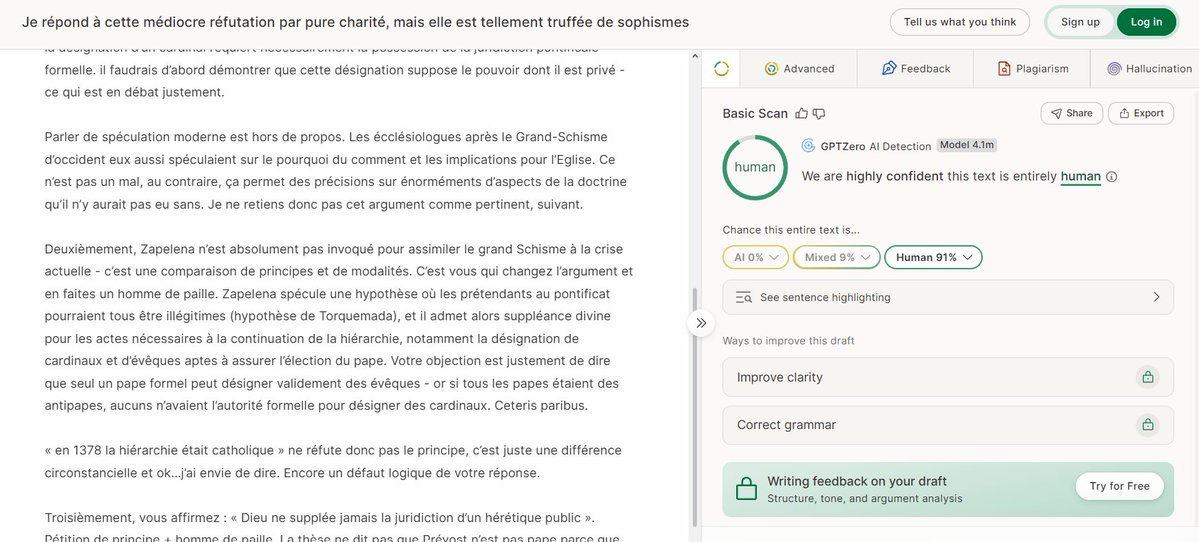Click the Basic Scan heading
1199x542 pixels.
(x=755, y=113)
